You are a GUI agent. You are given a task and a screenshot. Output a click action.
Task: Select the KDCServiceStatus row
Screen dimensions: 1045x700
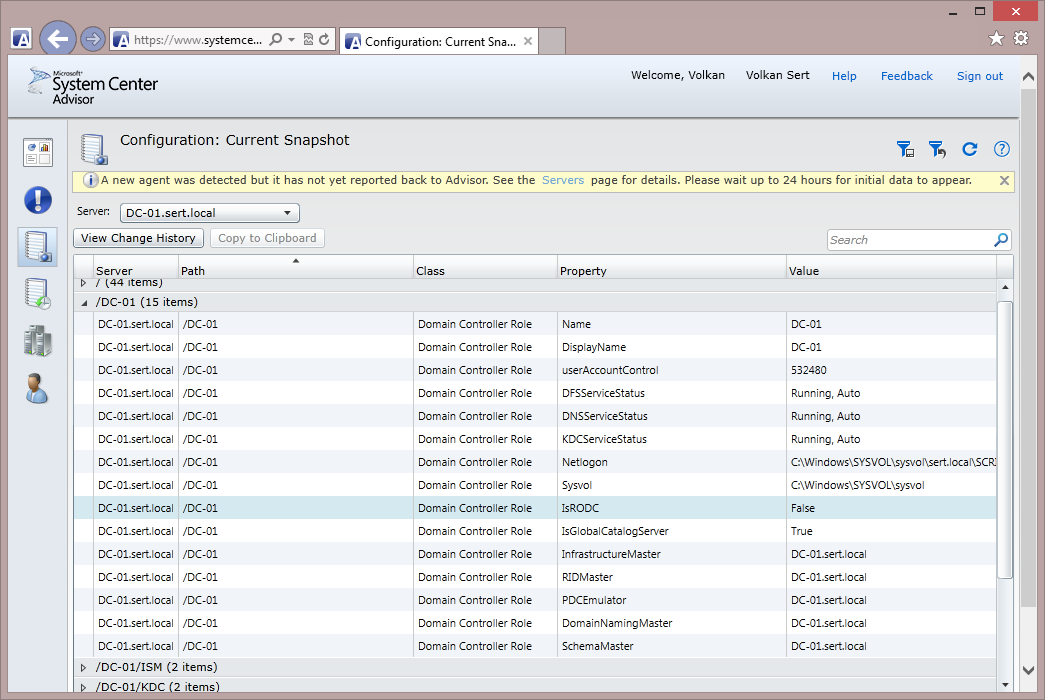tap(535, 439)
